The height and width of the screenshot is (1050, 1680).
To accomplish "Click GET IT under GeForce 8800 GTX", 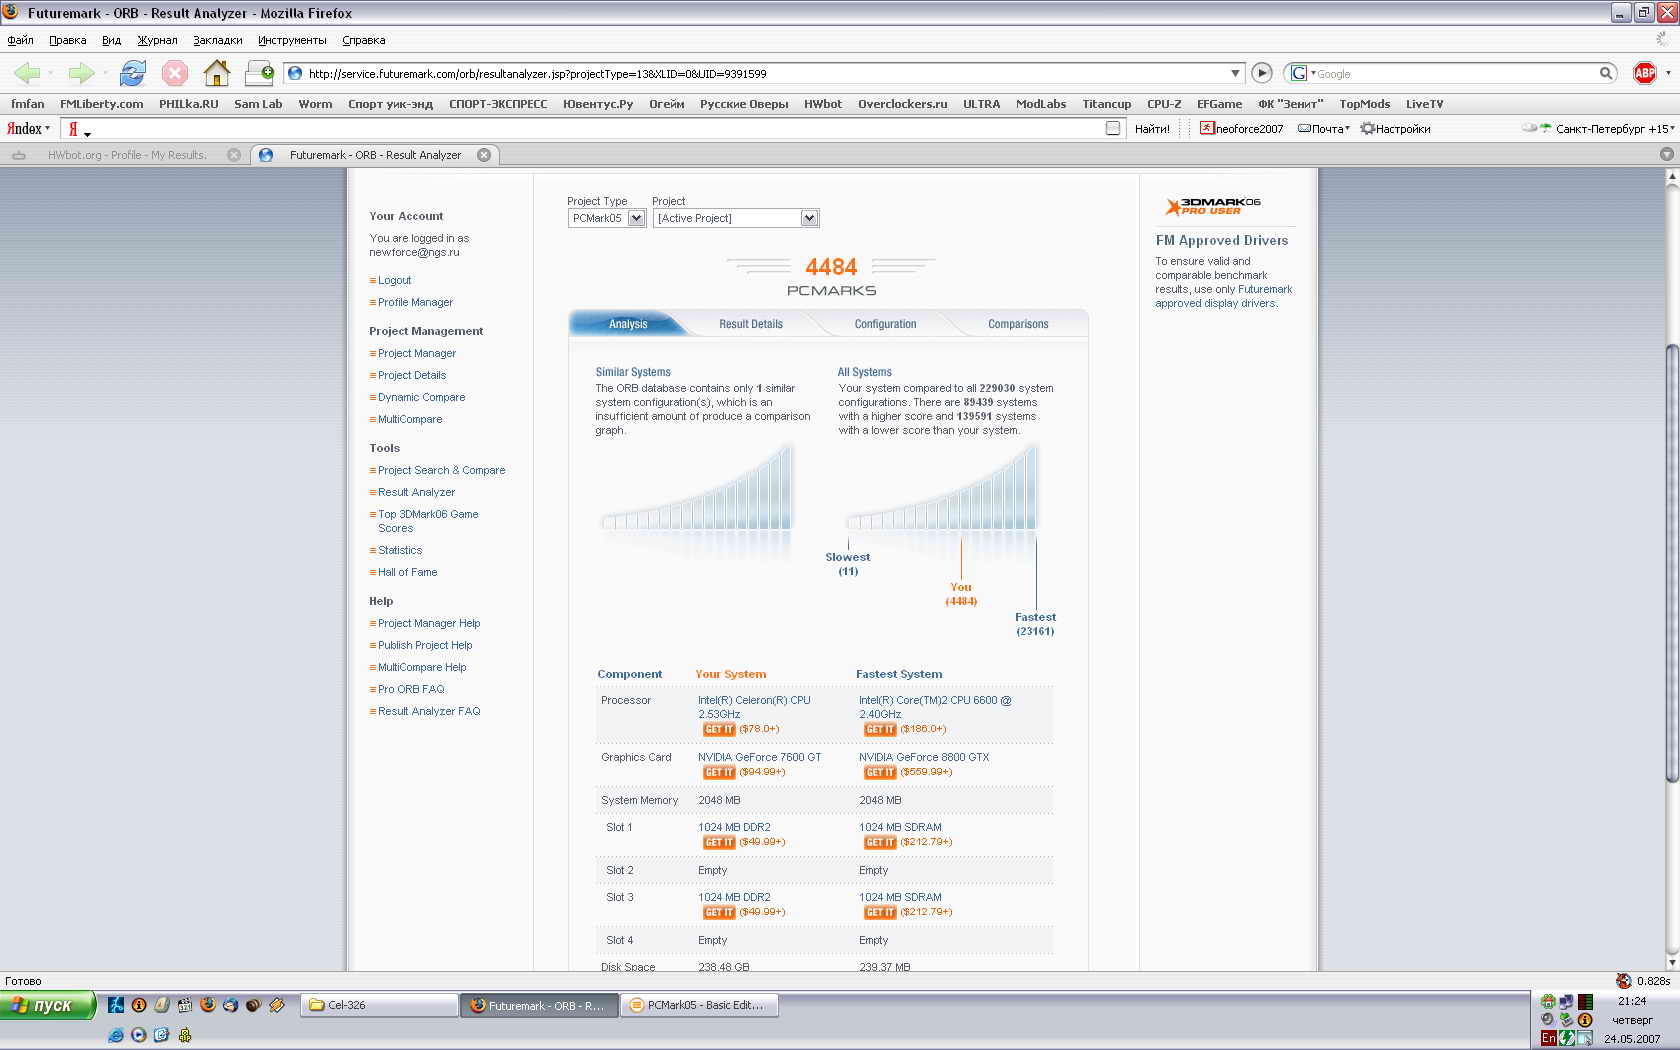I will click(x=880, y=772).
